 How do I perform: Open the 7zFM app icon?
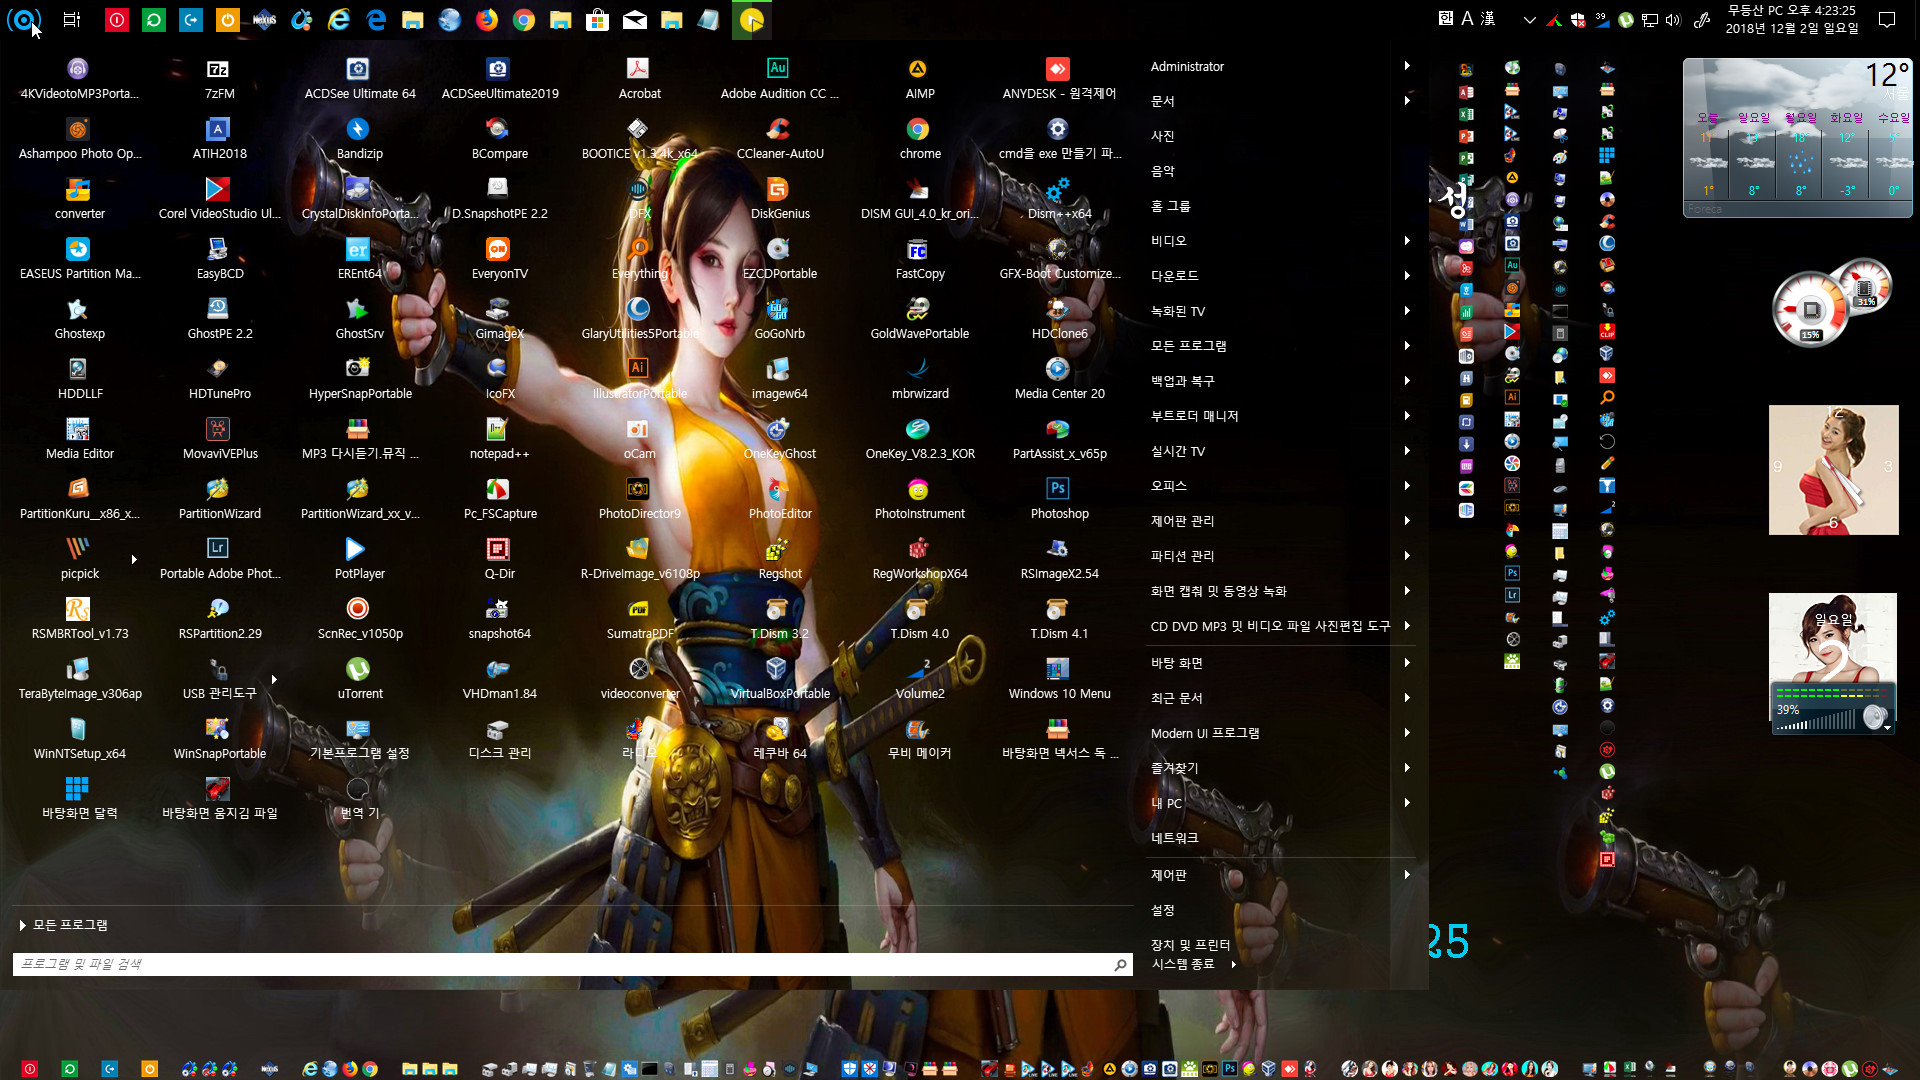coord(219,78)
